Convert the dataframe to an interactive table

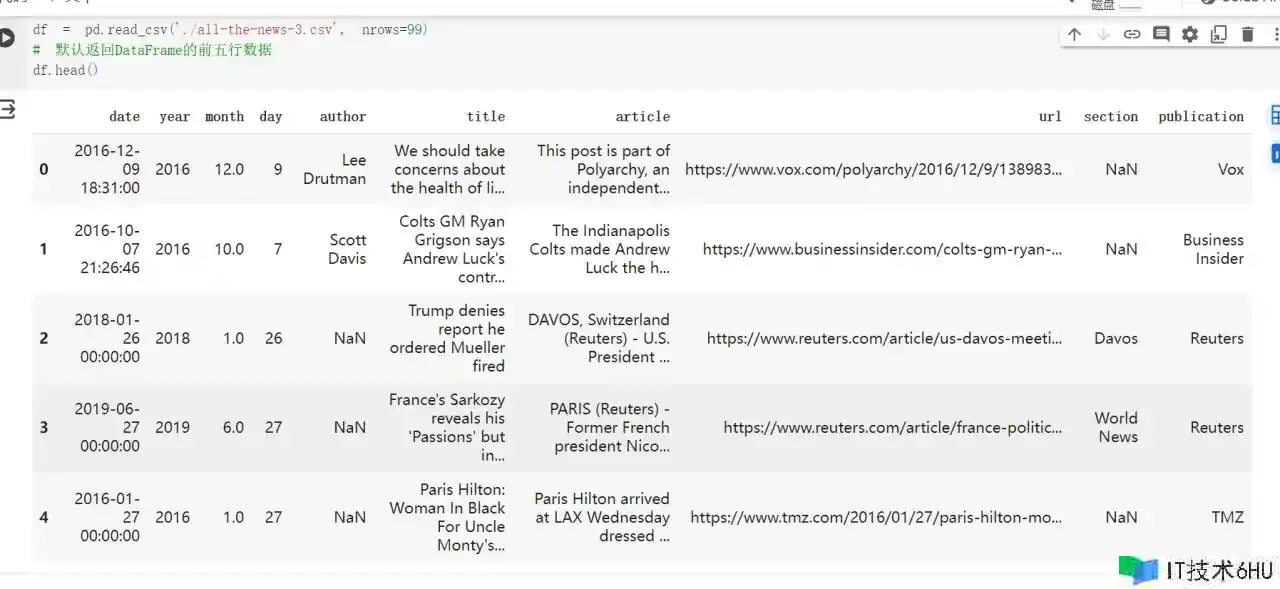[1275, 116]
